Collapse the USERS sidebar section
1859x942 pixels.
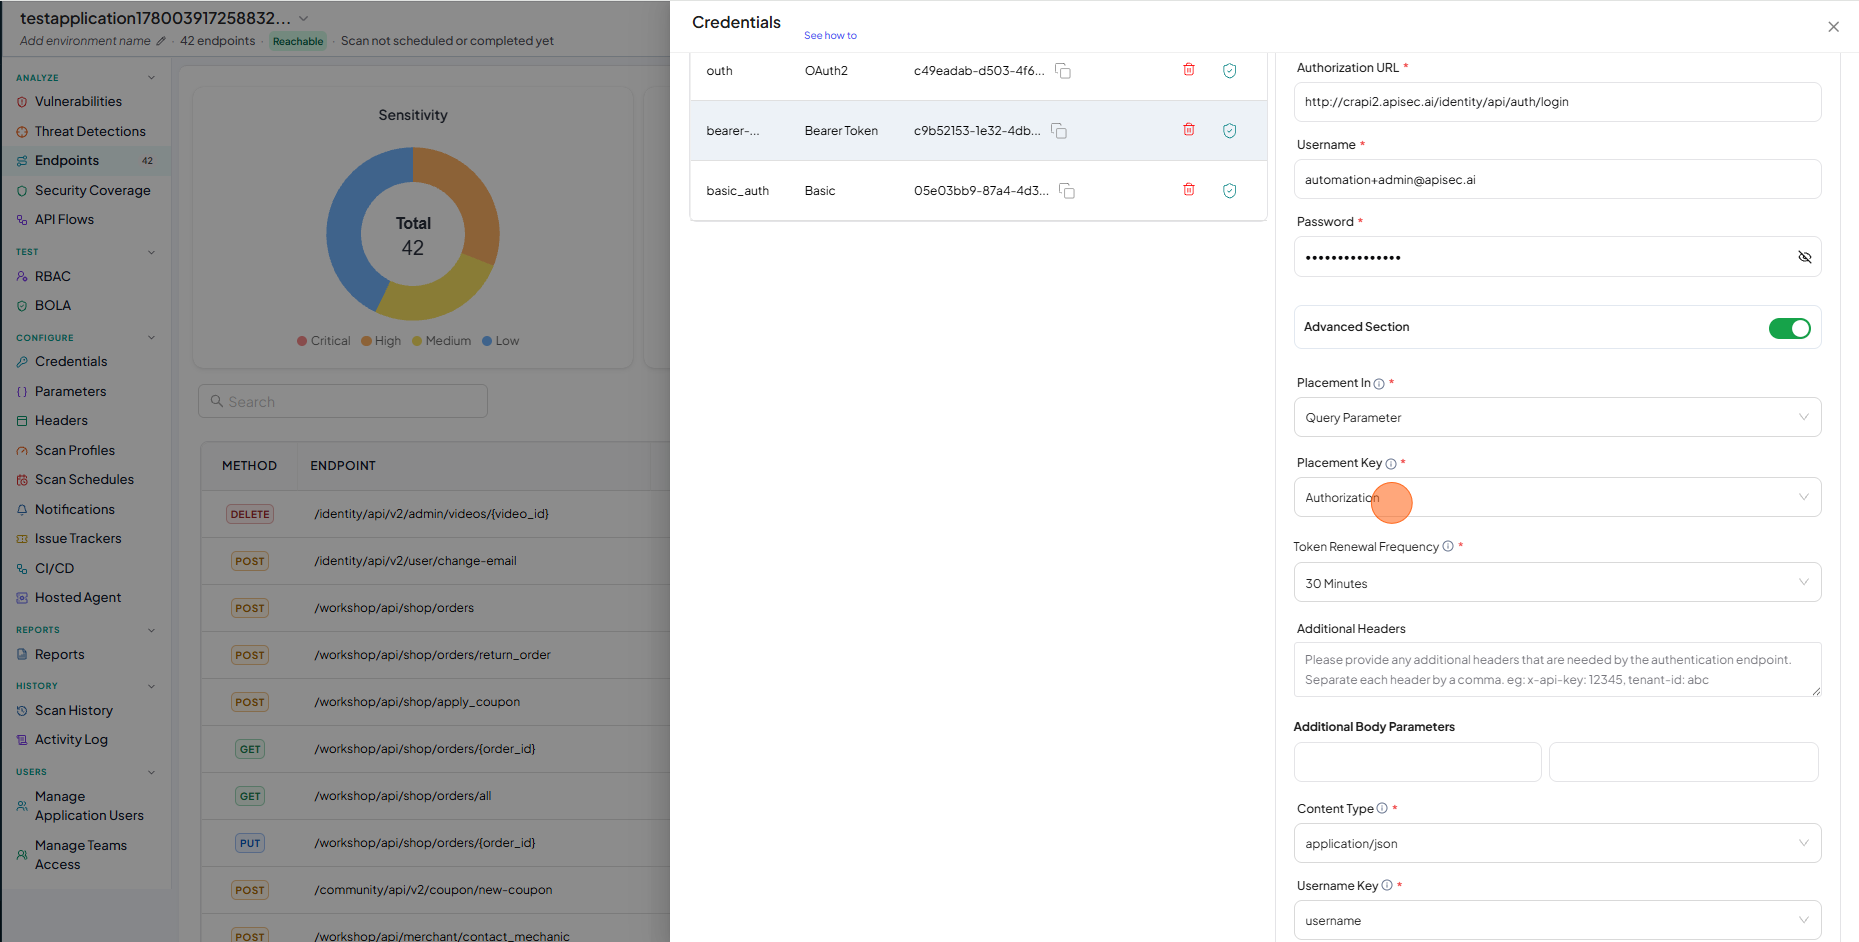[x=151, y=772]
